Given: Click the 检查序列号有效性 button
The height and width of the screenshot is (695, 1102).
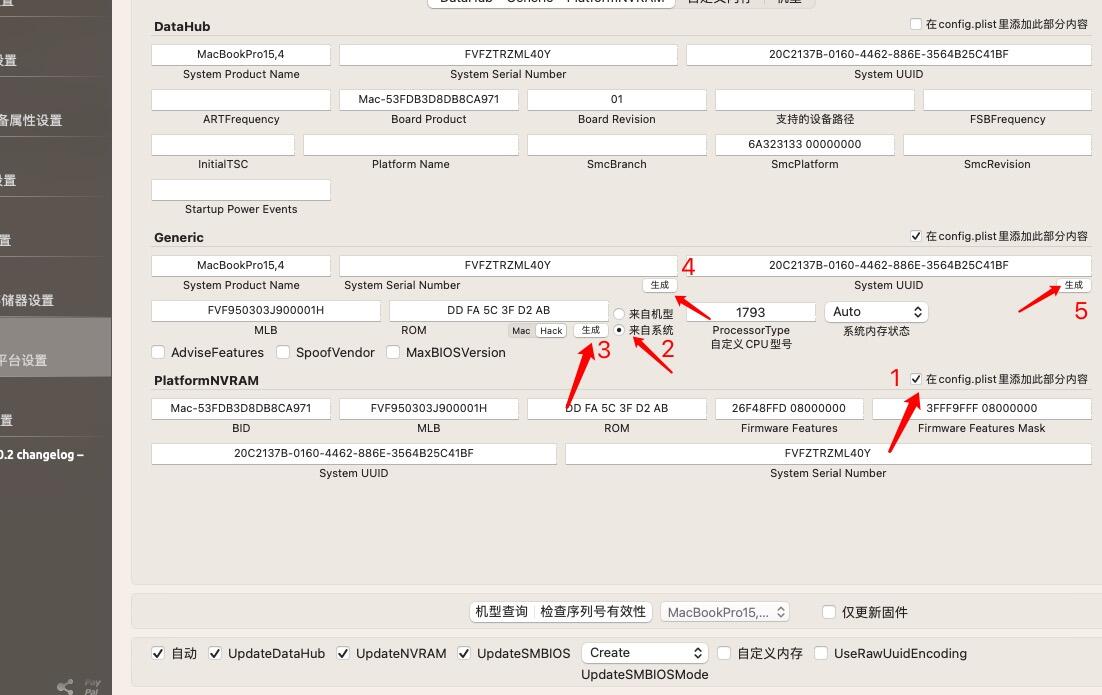Looking at the screenshot, I should tap(592, 612).
